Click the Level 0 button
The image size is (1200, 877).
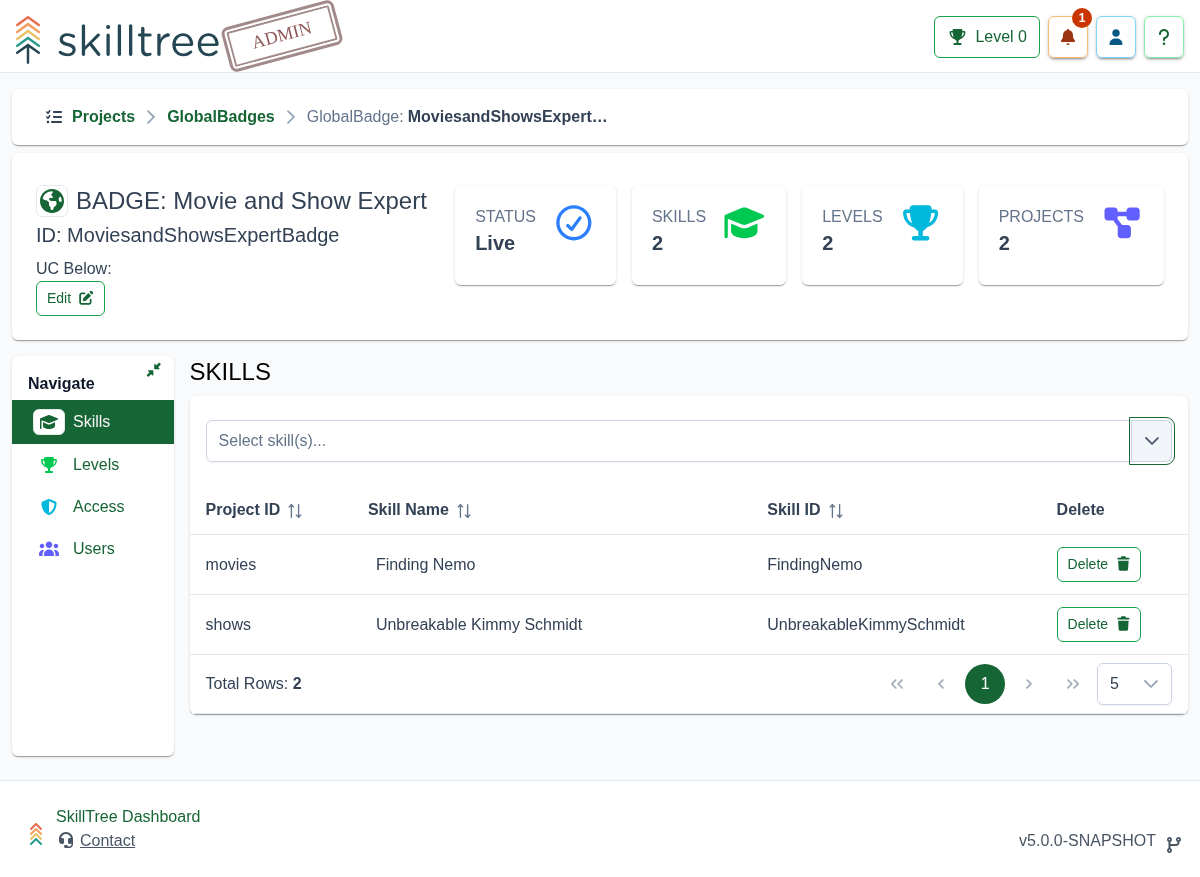987,37
